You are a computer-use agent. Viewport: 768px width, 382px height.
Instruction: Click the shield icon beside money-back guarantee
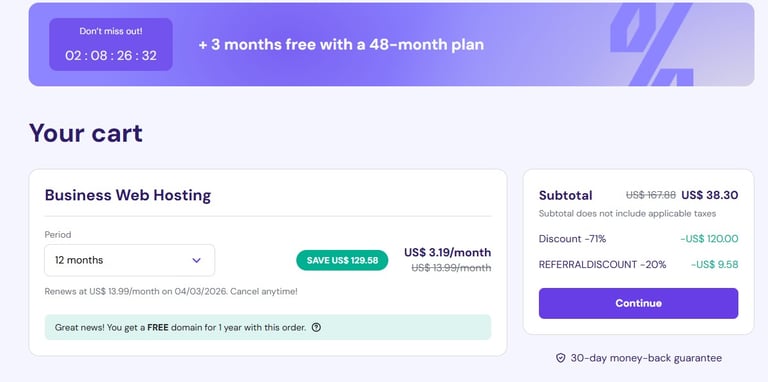pyautogui.click(x=561, y=358)
